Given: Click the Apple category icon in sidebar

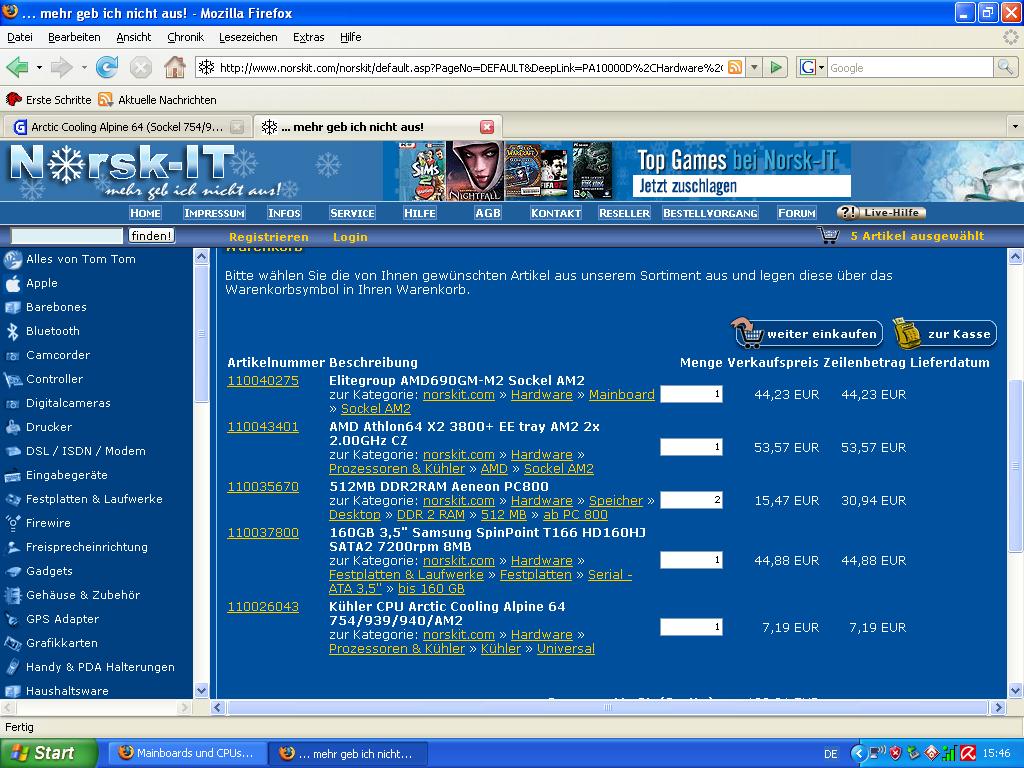Looking at the screenshot, I should [x=13, y=283].
